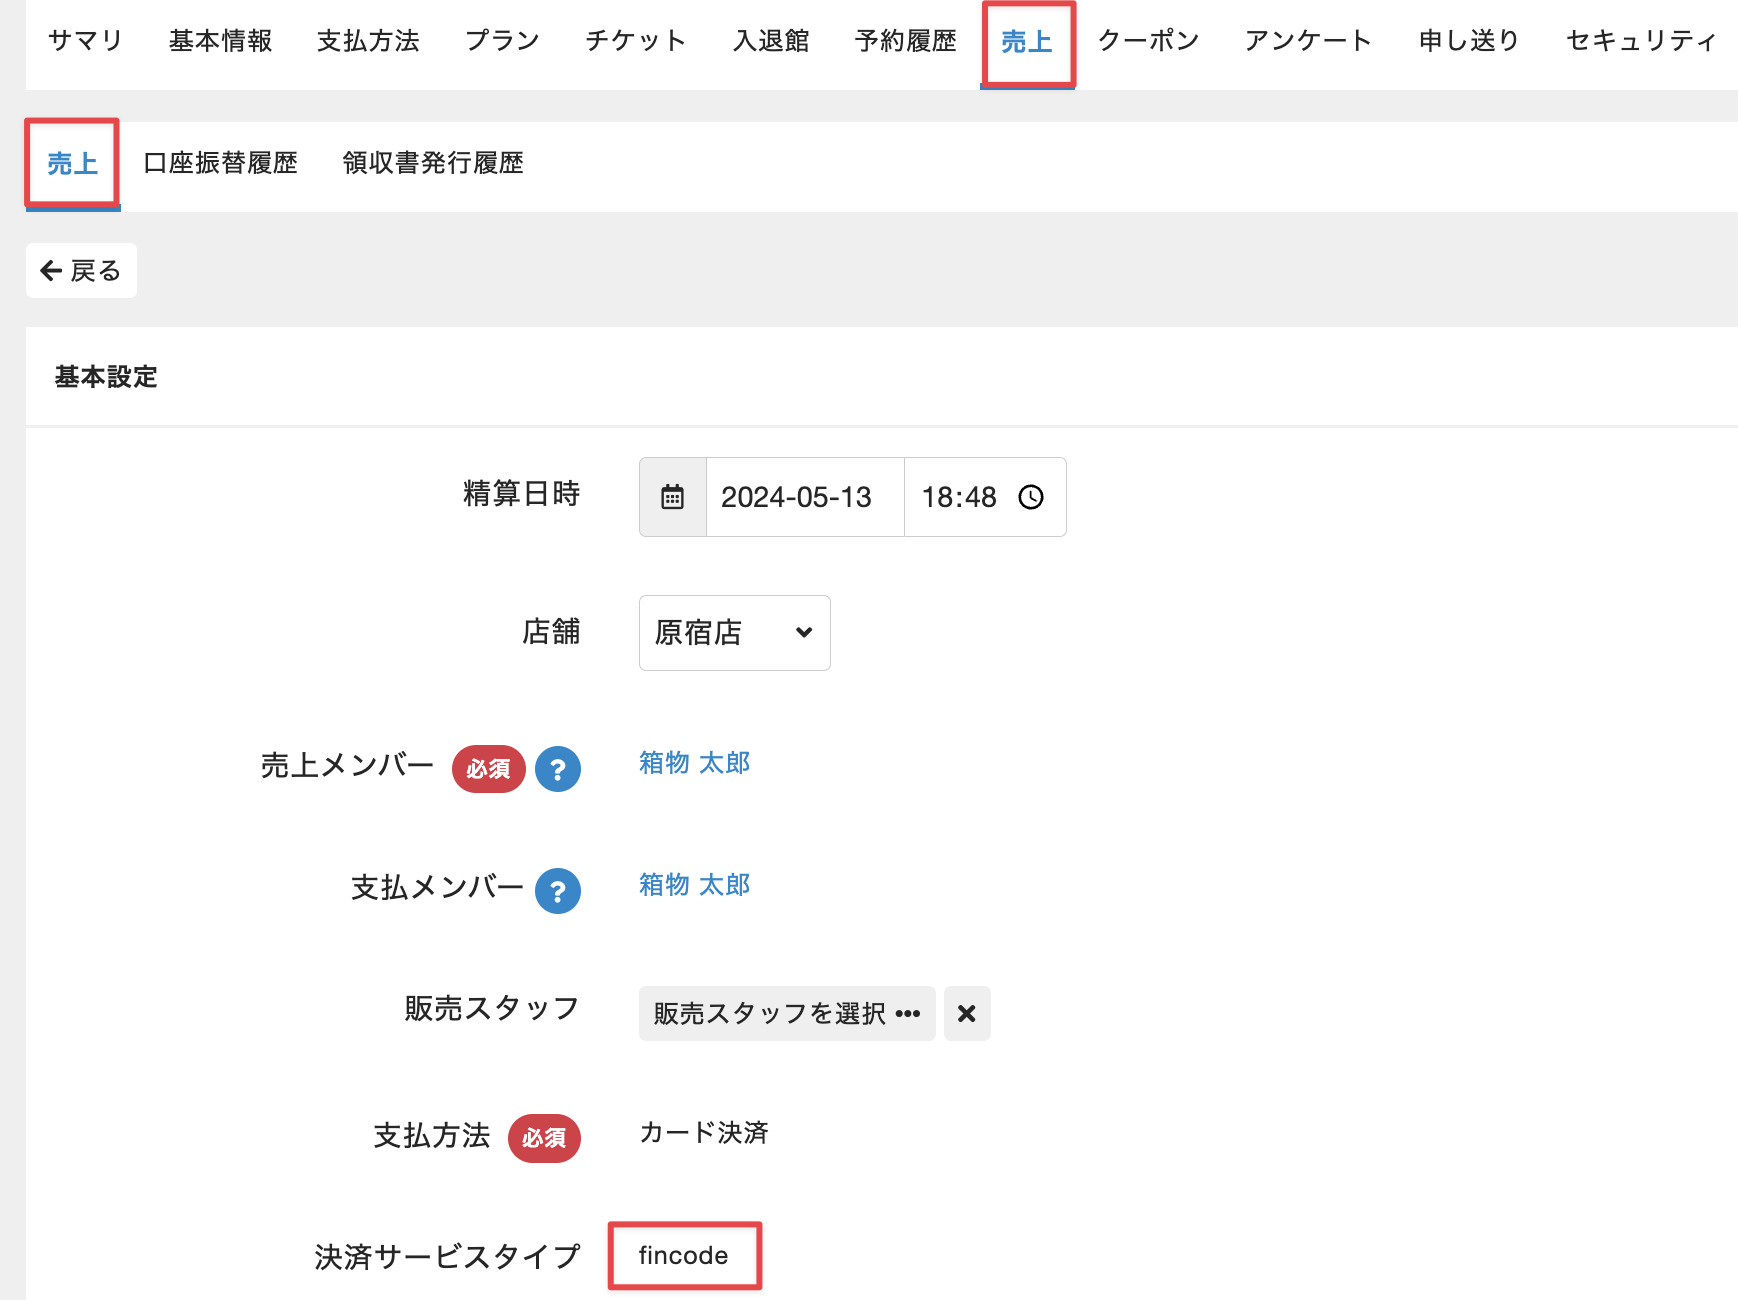
Task: Switch to the サマリ tab
Action: coord(85,41)
